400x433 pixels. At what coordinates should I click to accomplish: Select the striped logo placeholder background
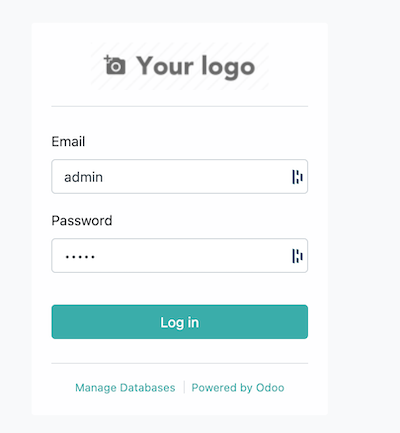180,66
